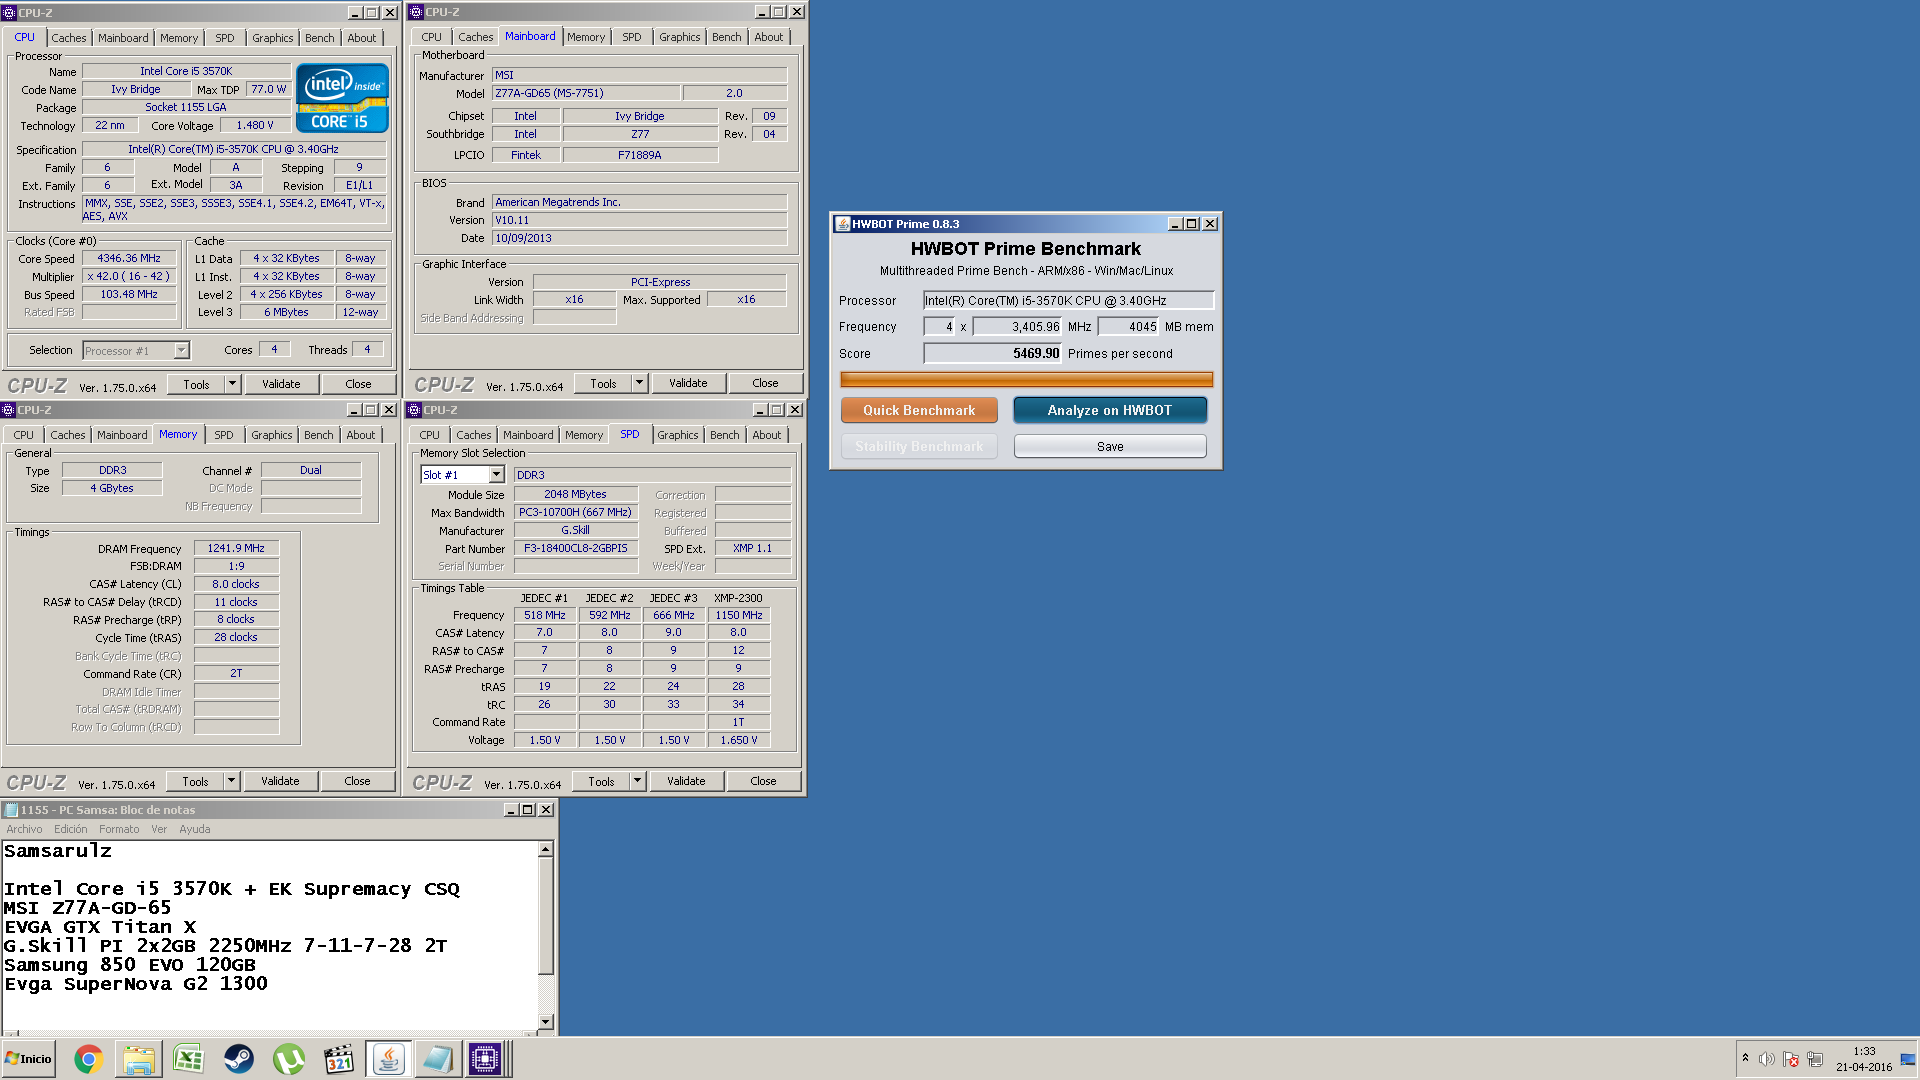Click Close button in CPU-Z SPD window
This screenshot has width=1920, height=1080.
[763, 781]
